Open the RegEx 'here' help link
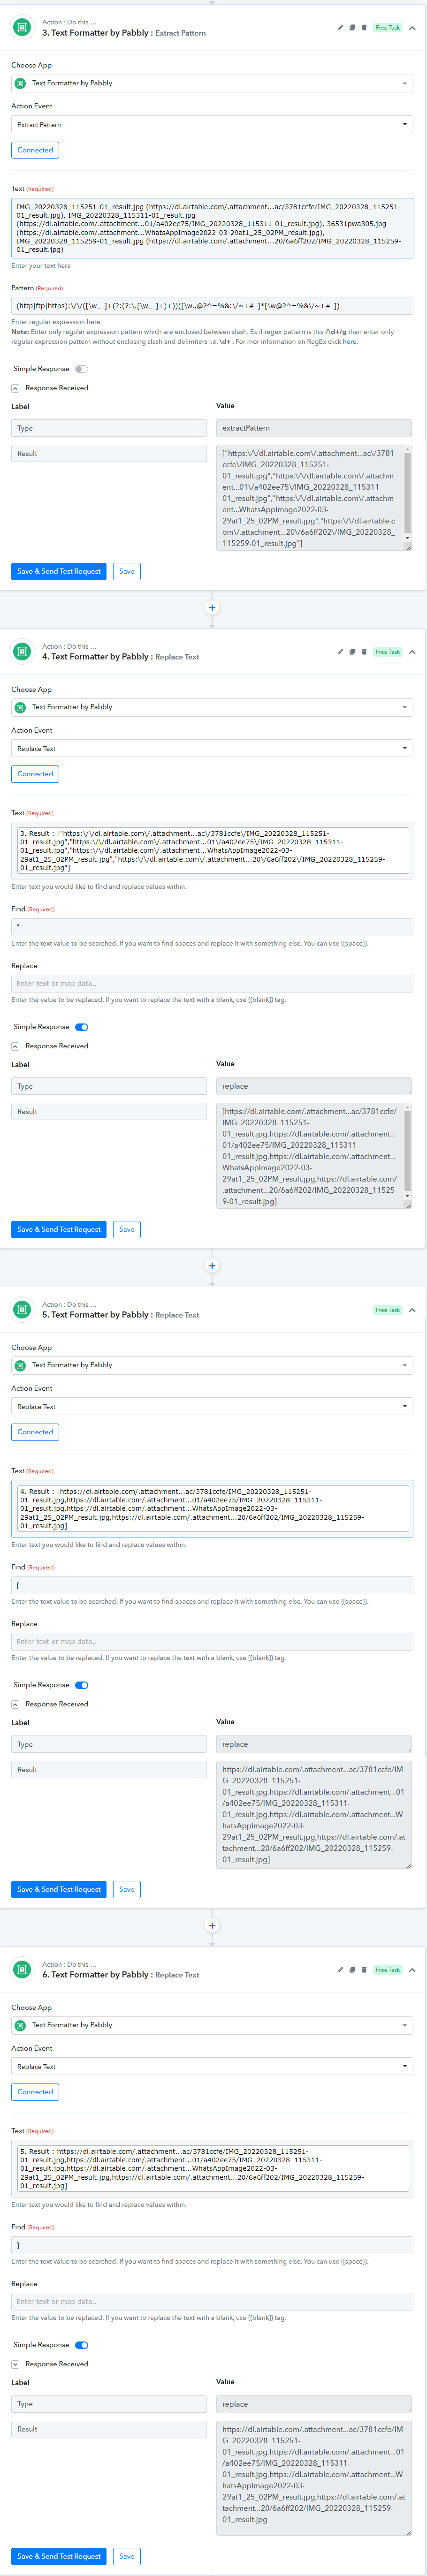 tap(350, 342)
